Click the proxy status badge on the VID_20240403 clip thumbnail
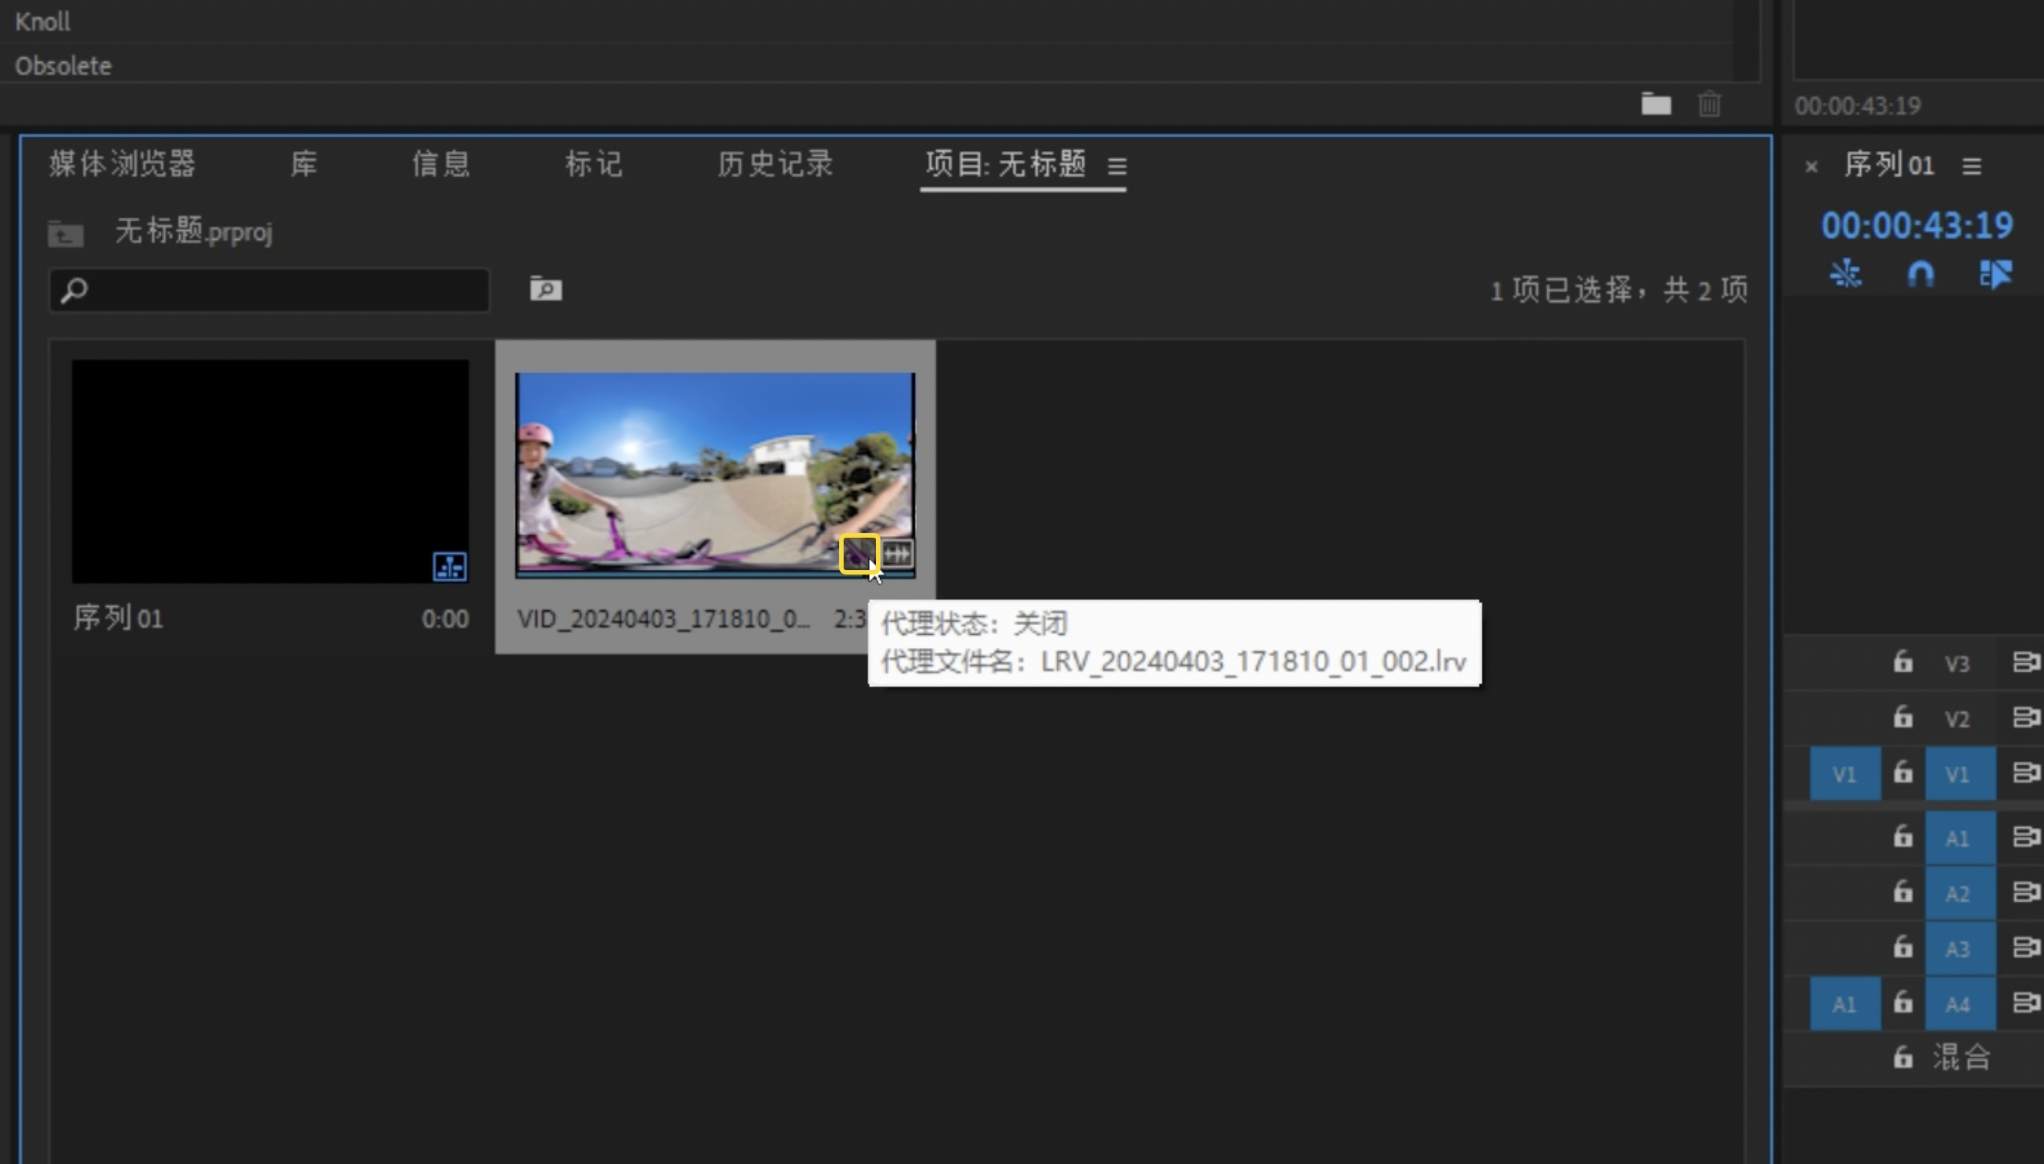The height and width of the screenshot is (1164, 2044). point(858,554)
